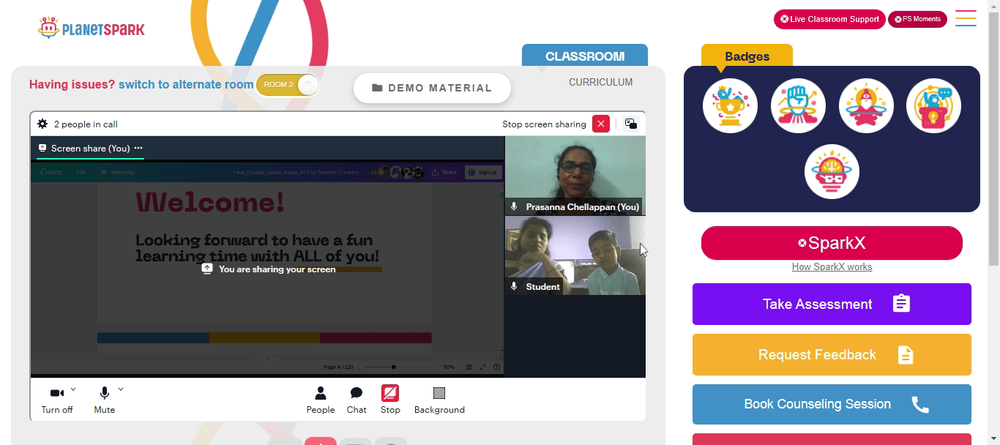Viewport: 1000px width, 445px height.
Task: Click Canva fullscreen icon in shared screen
Action: (x=483, y=367)
